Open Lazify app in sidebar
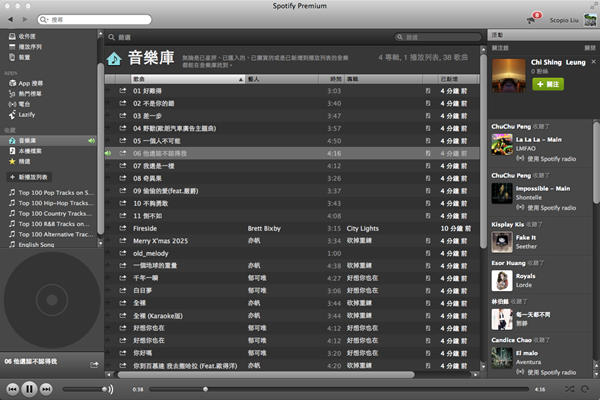Screen dimensions: 600x400 [x=28, y=114]
